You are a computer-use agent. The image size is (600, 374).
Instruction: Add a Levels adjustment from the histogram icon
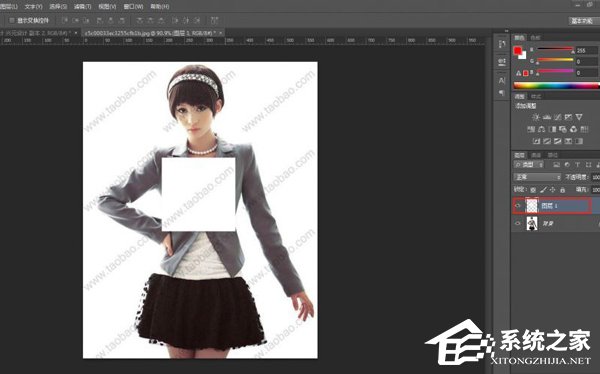point(547,117)
